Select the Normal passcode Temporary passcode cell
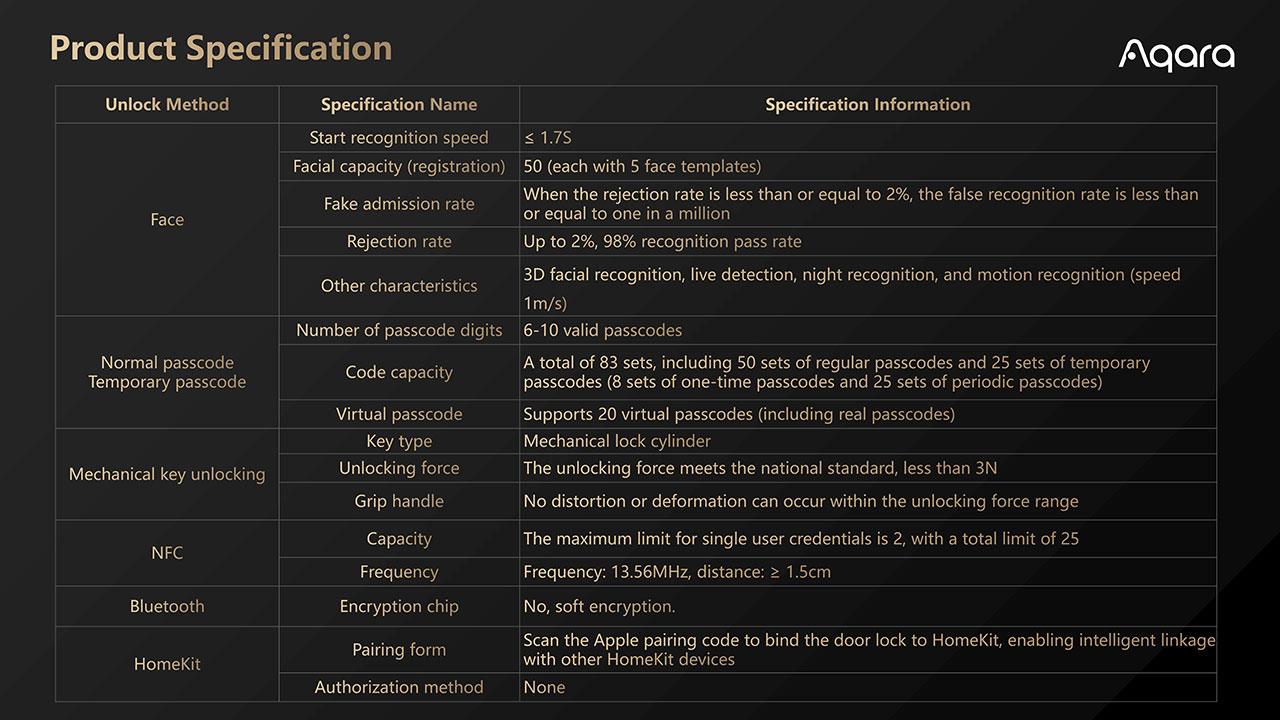Screen dimensions: 1280x720 tap(167, 372)
